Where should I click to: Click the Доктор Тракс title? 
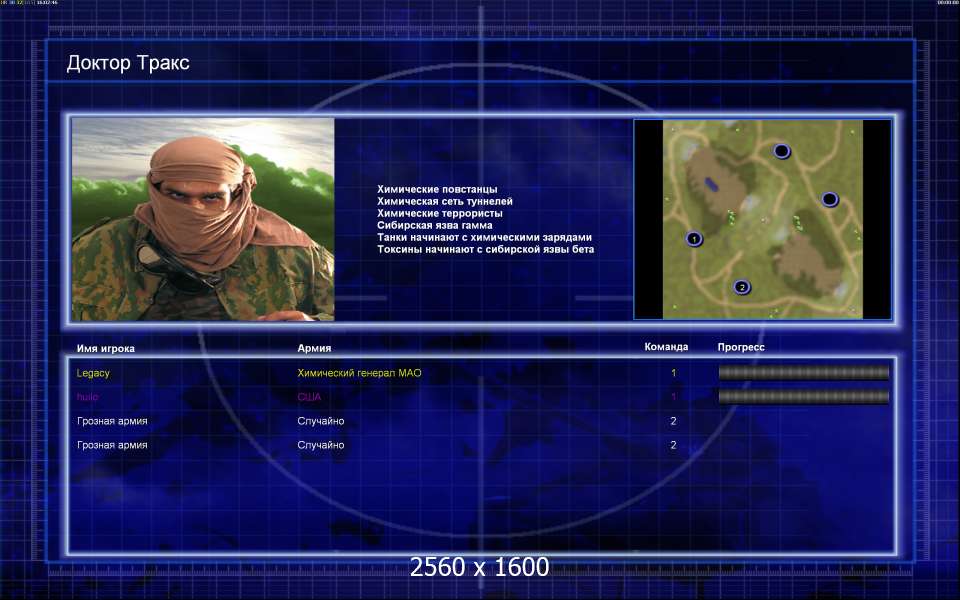click(x=128, y=63)
